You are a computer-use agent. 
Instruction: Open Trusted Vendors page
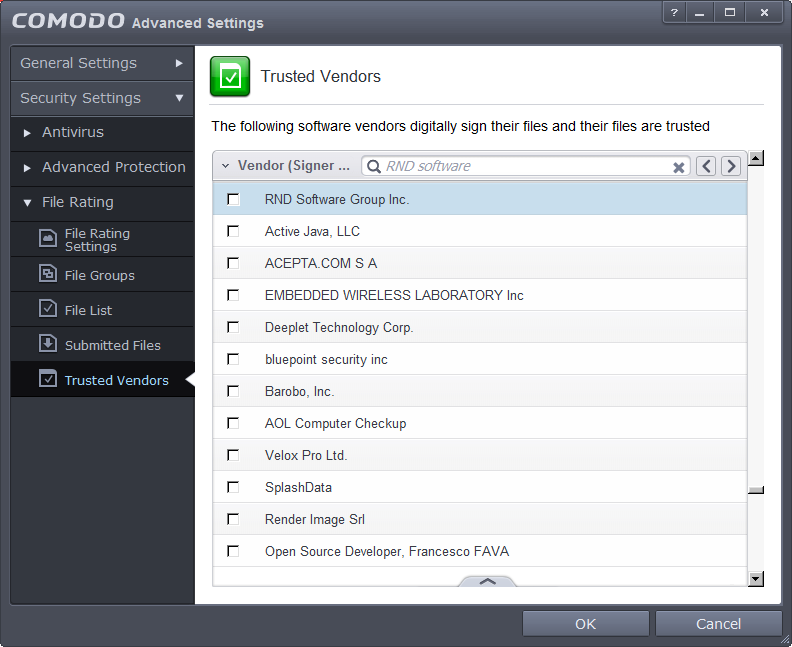(x=102, y=379)
